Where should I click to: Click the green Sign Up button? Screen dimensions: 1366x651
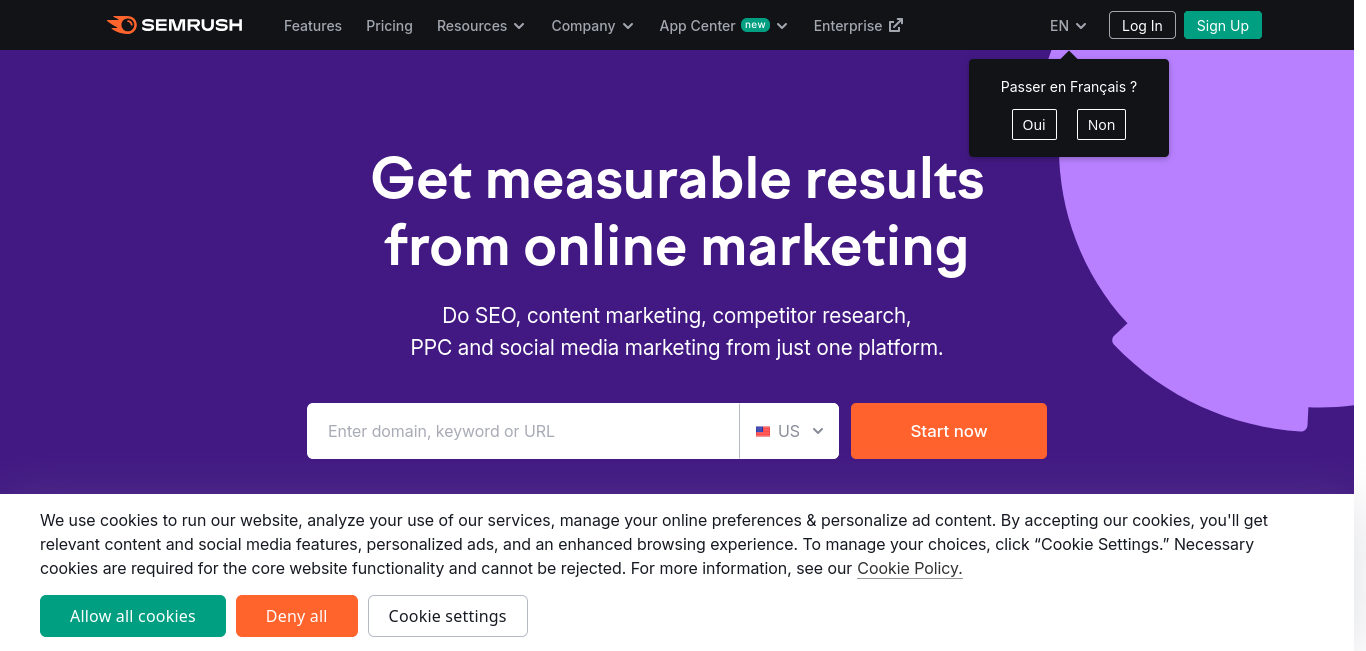coord(1223,25)
